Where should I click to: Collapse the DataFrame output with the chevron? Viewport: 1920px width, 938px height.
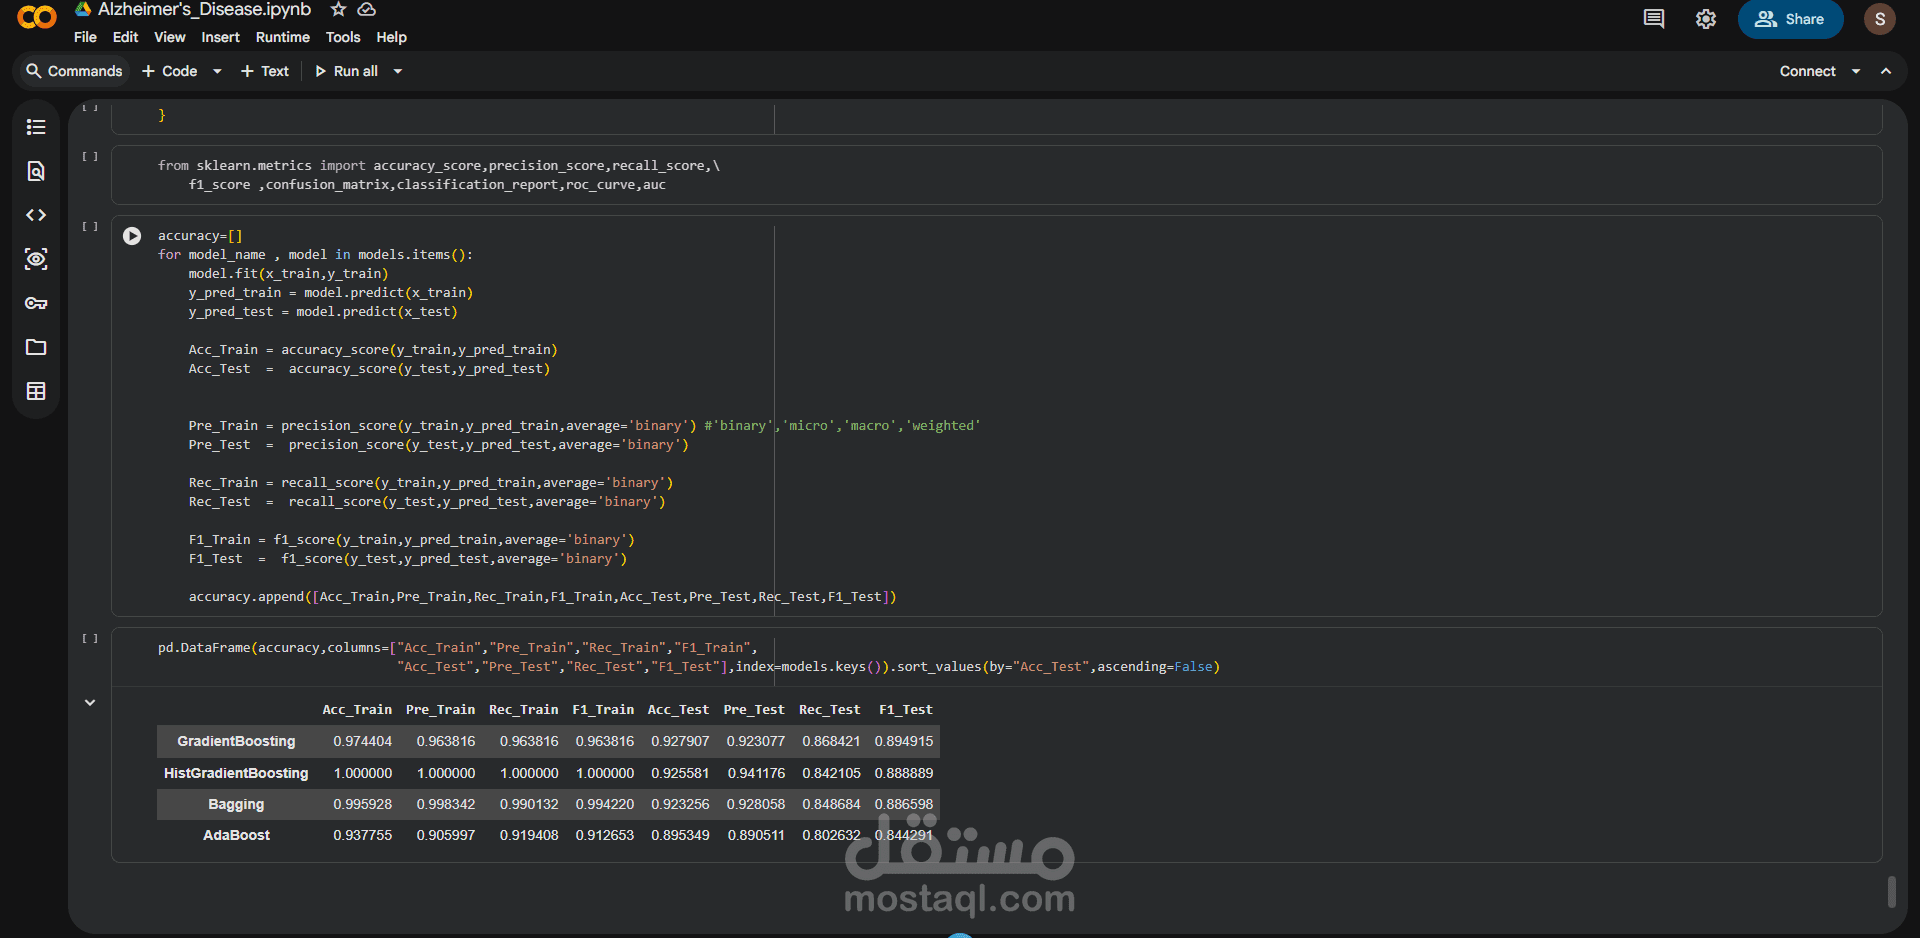(90, 703)
